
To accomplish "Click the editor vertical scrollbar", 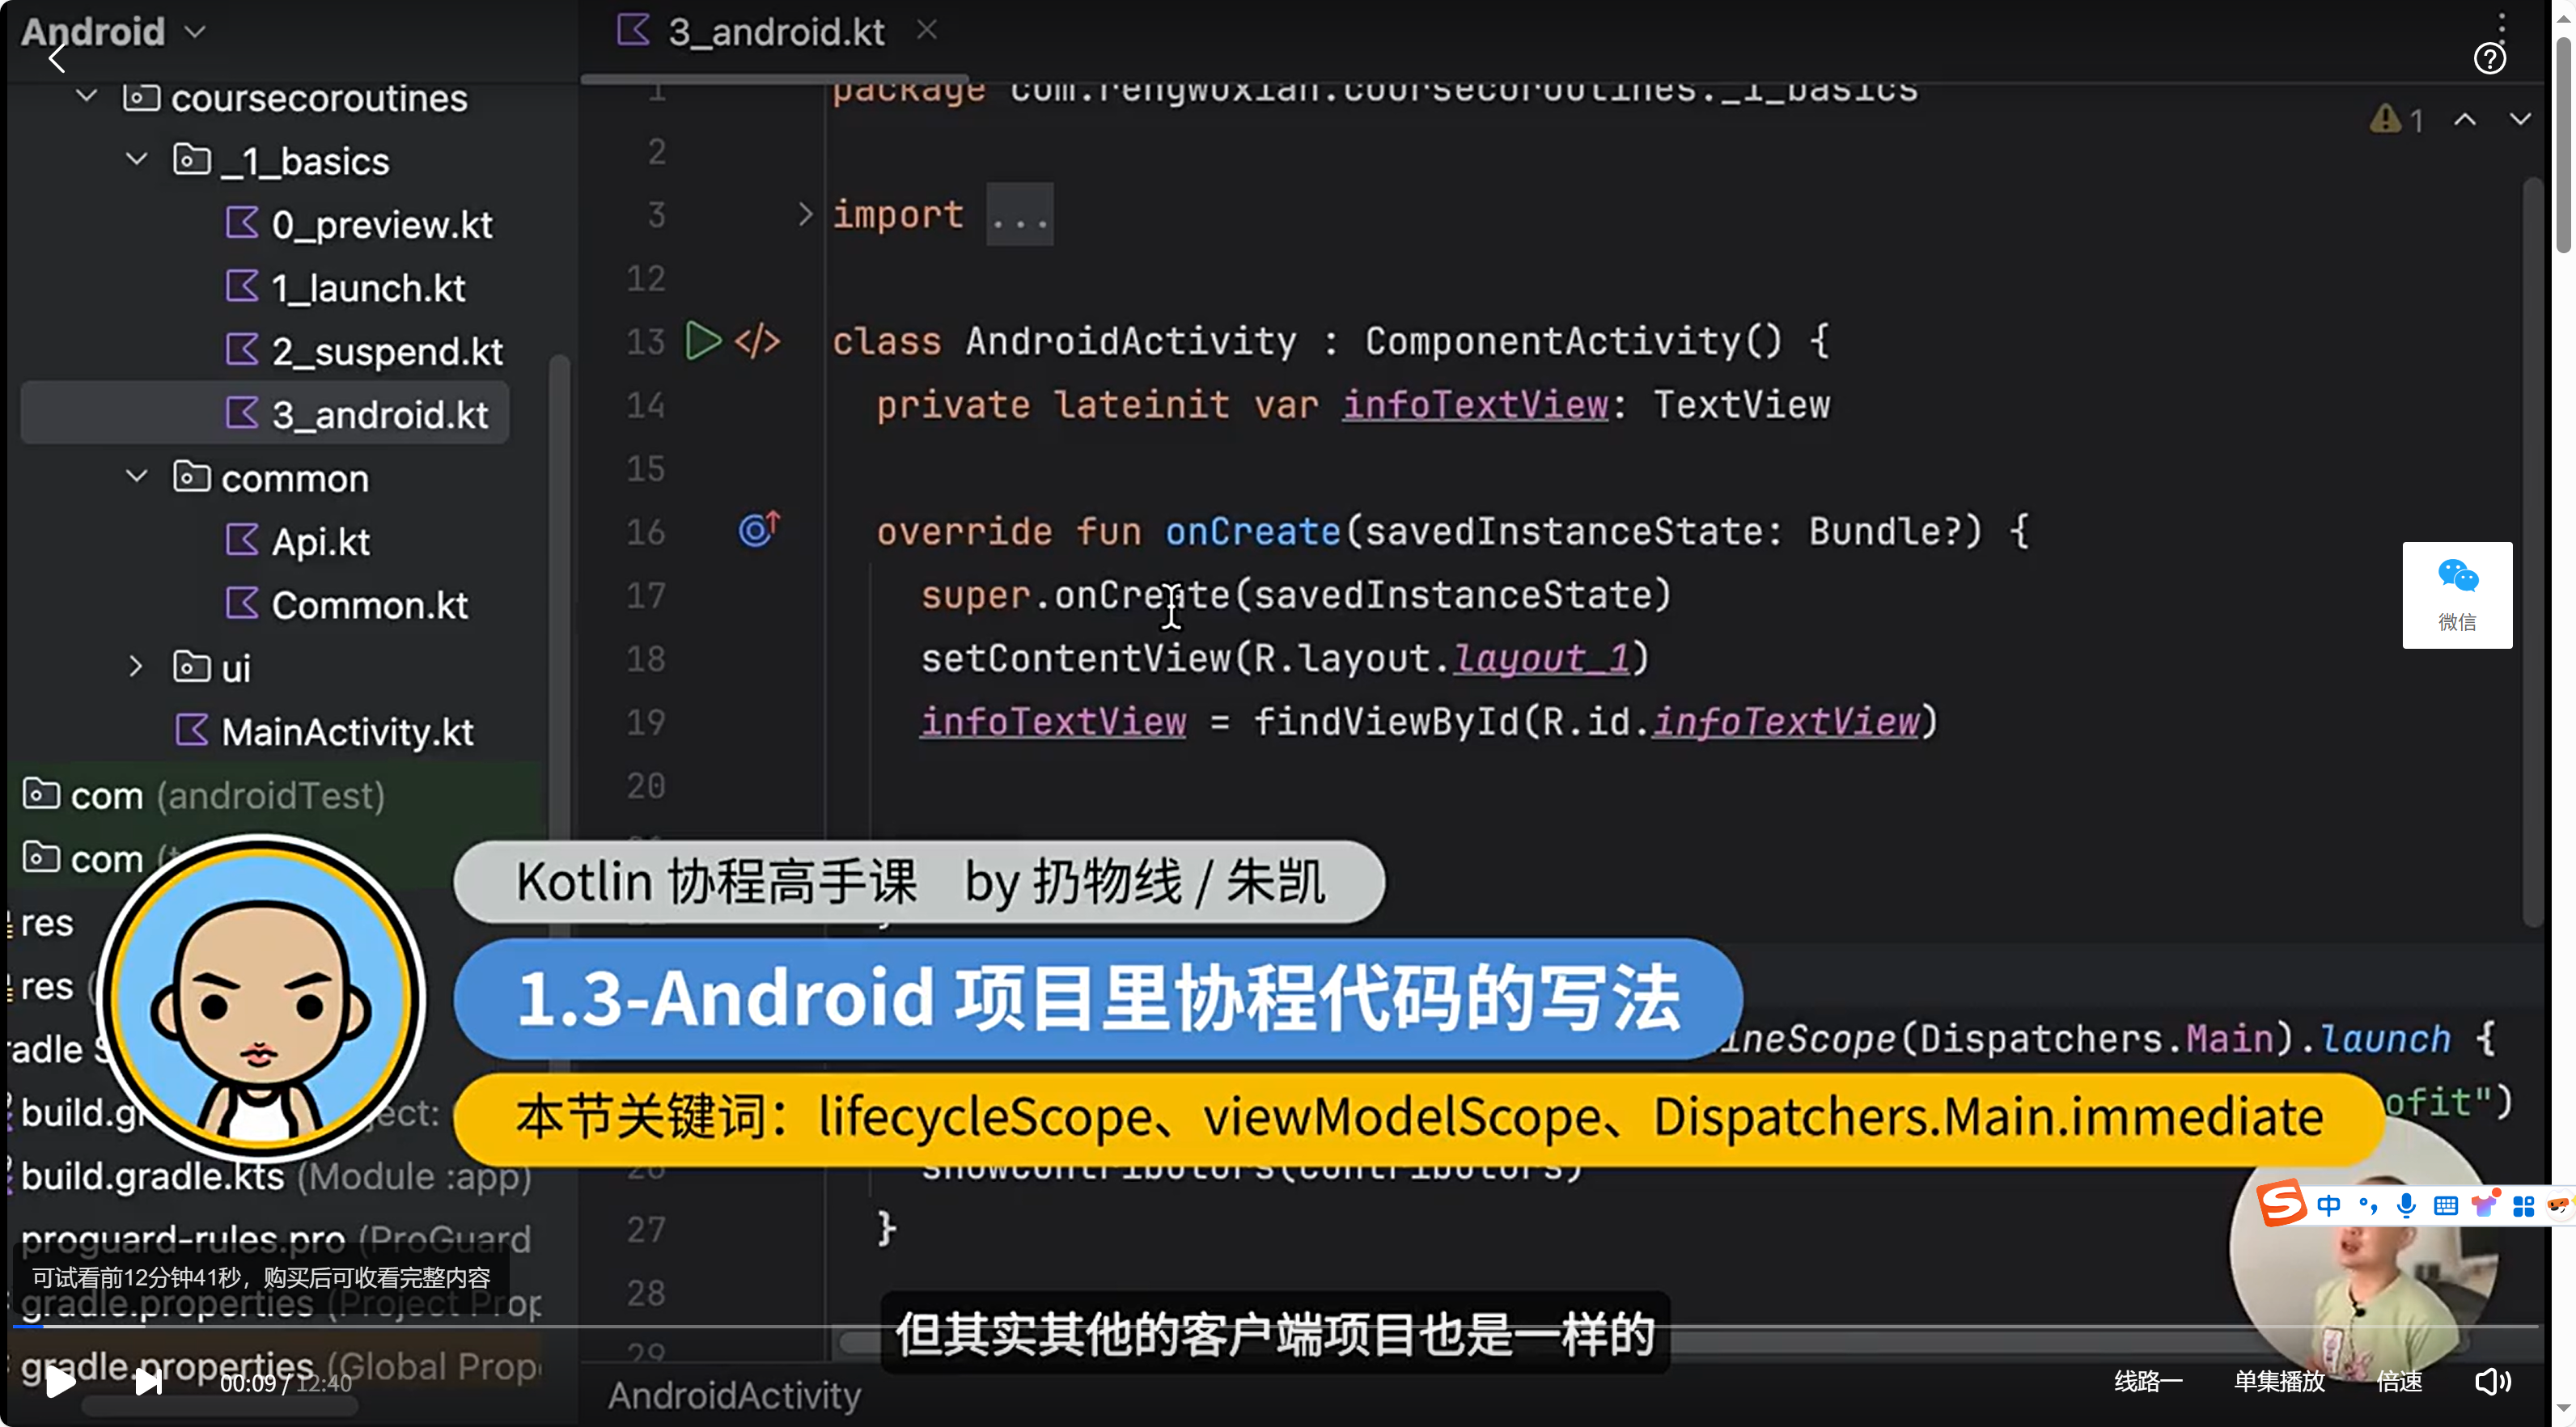I will tap(2532, 550).
